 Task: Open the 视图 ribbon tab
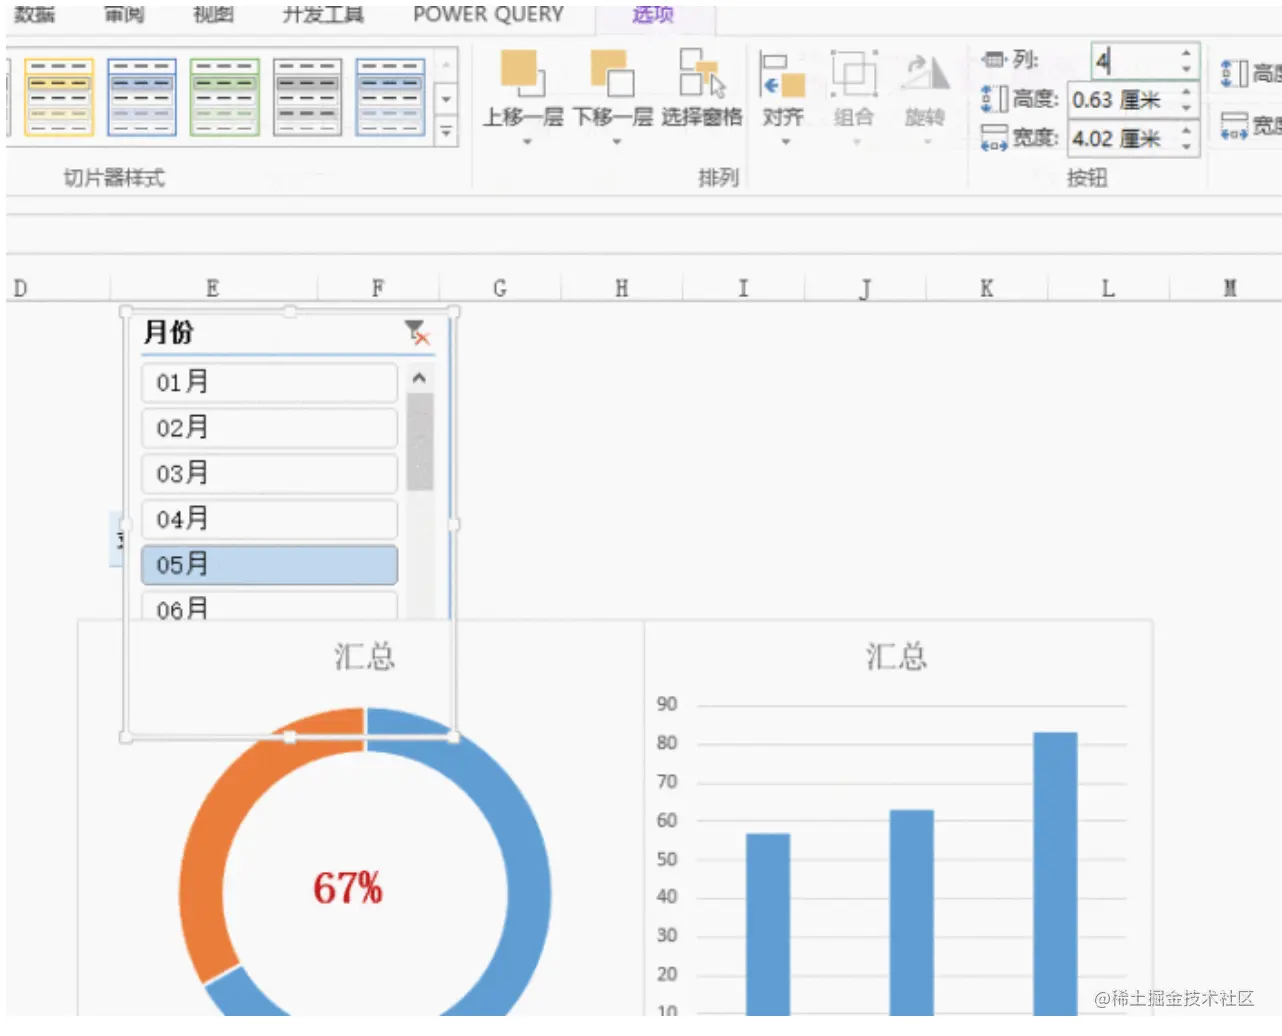pos(213,14)
